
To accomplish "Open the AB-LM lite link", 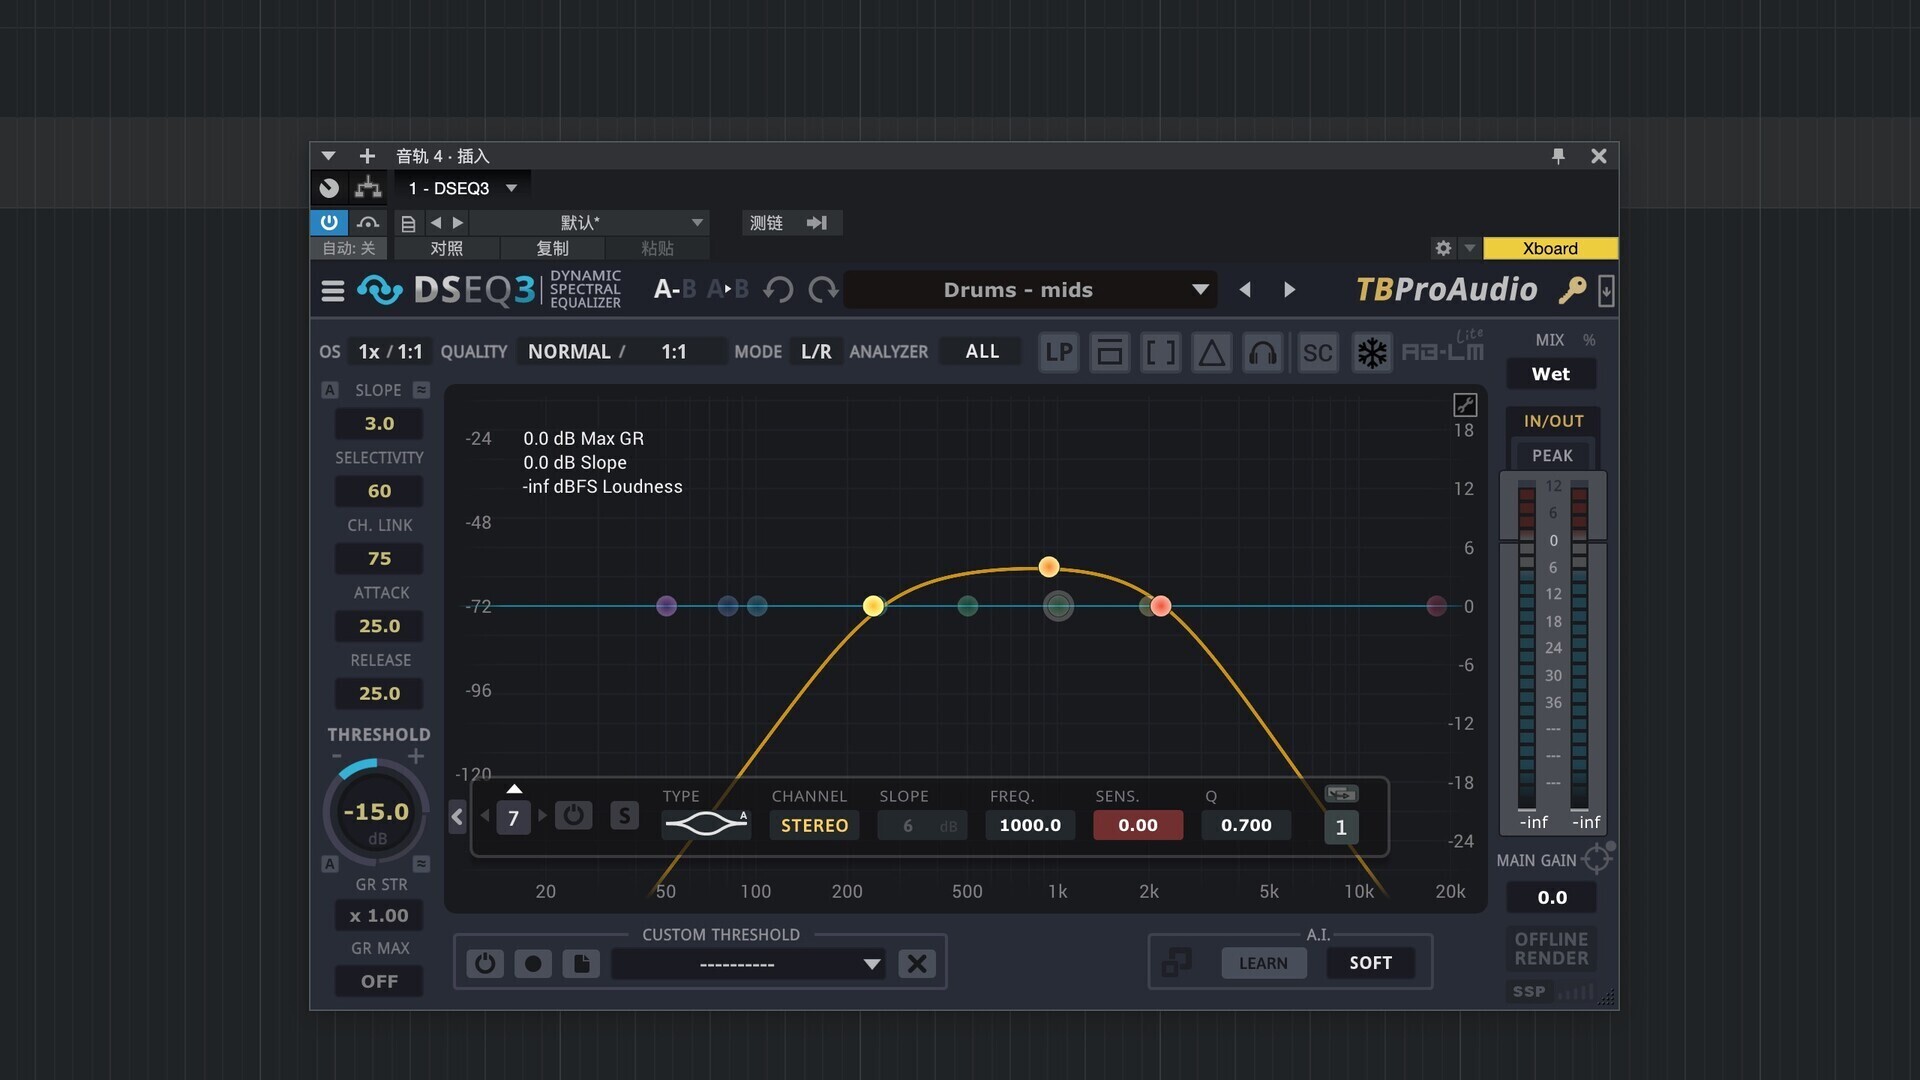I will 1443,348.
